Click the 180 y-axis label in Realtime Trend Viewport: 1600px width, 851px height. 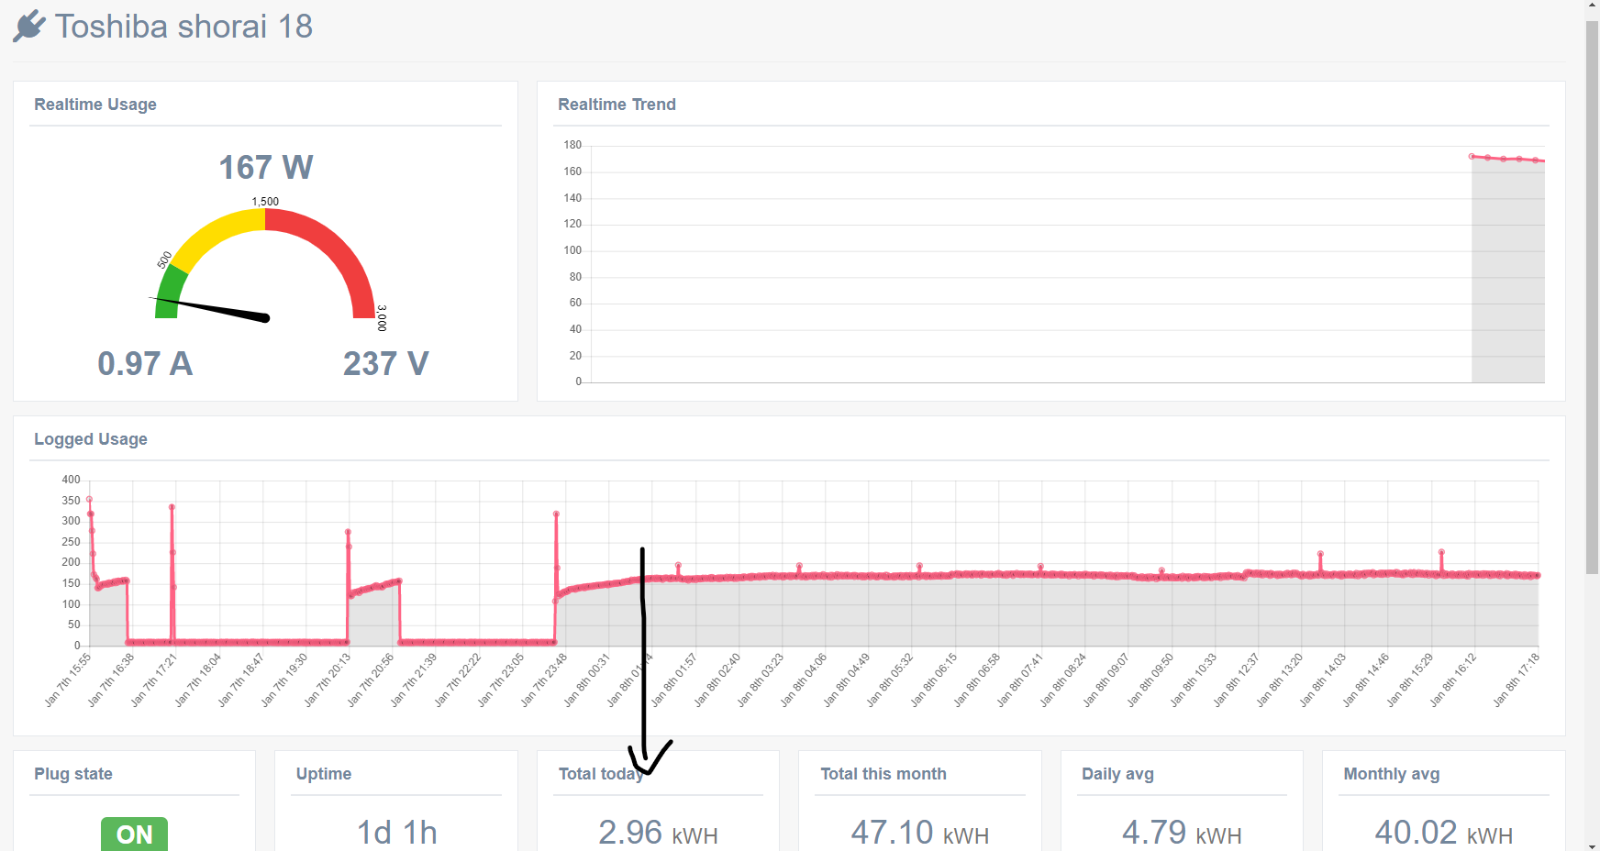[572, 145]
